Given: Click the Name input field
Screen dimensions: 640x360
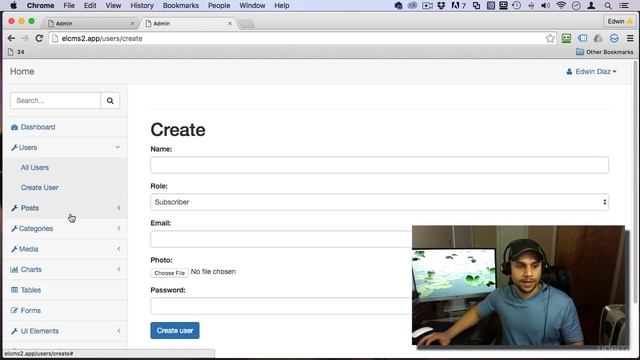Looking at the screenshot, I should coord(379,165).
